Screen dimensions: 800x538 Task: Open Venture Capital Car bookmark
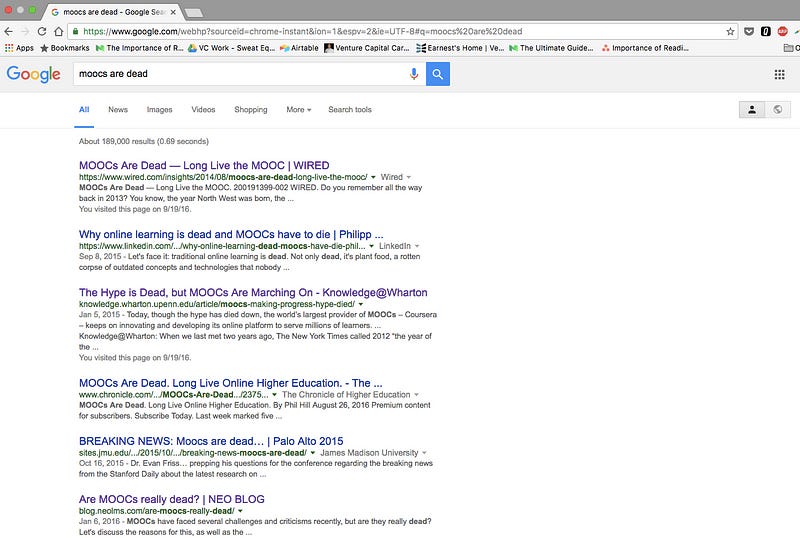367,48
